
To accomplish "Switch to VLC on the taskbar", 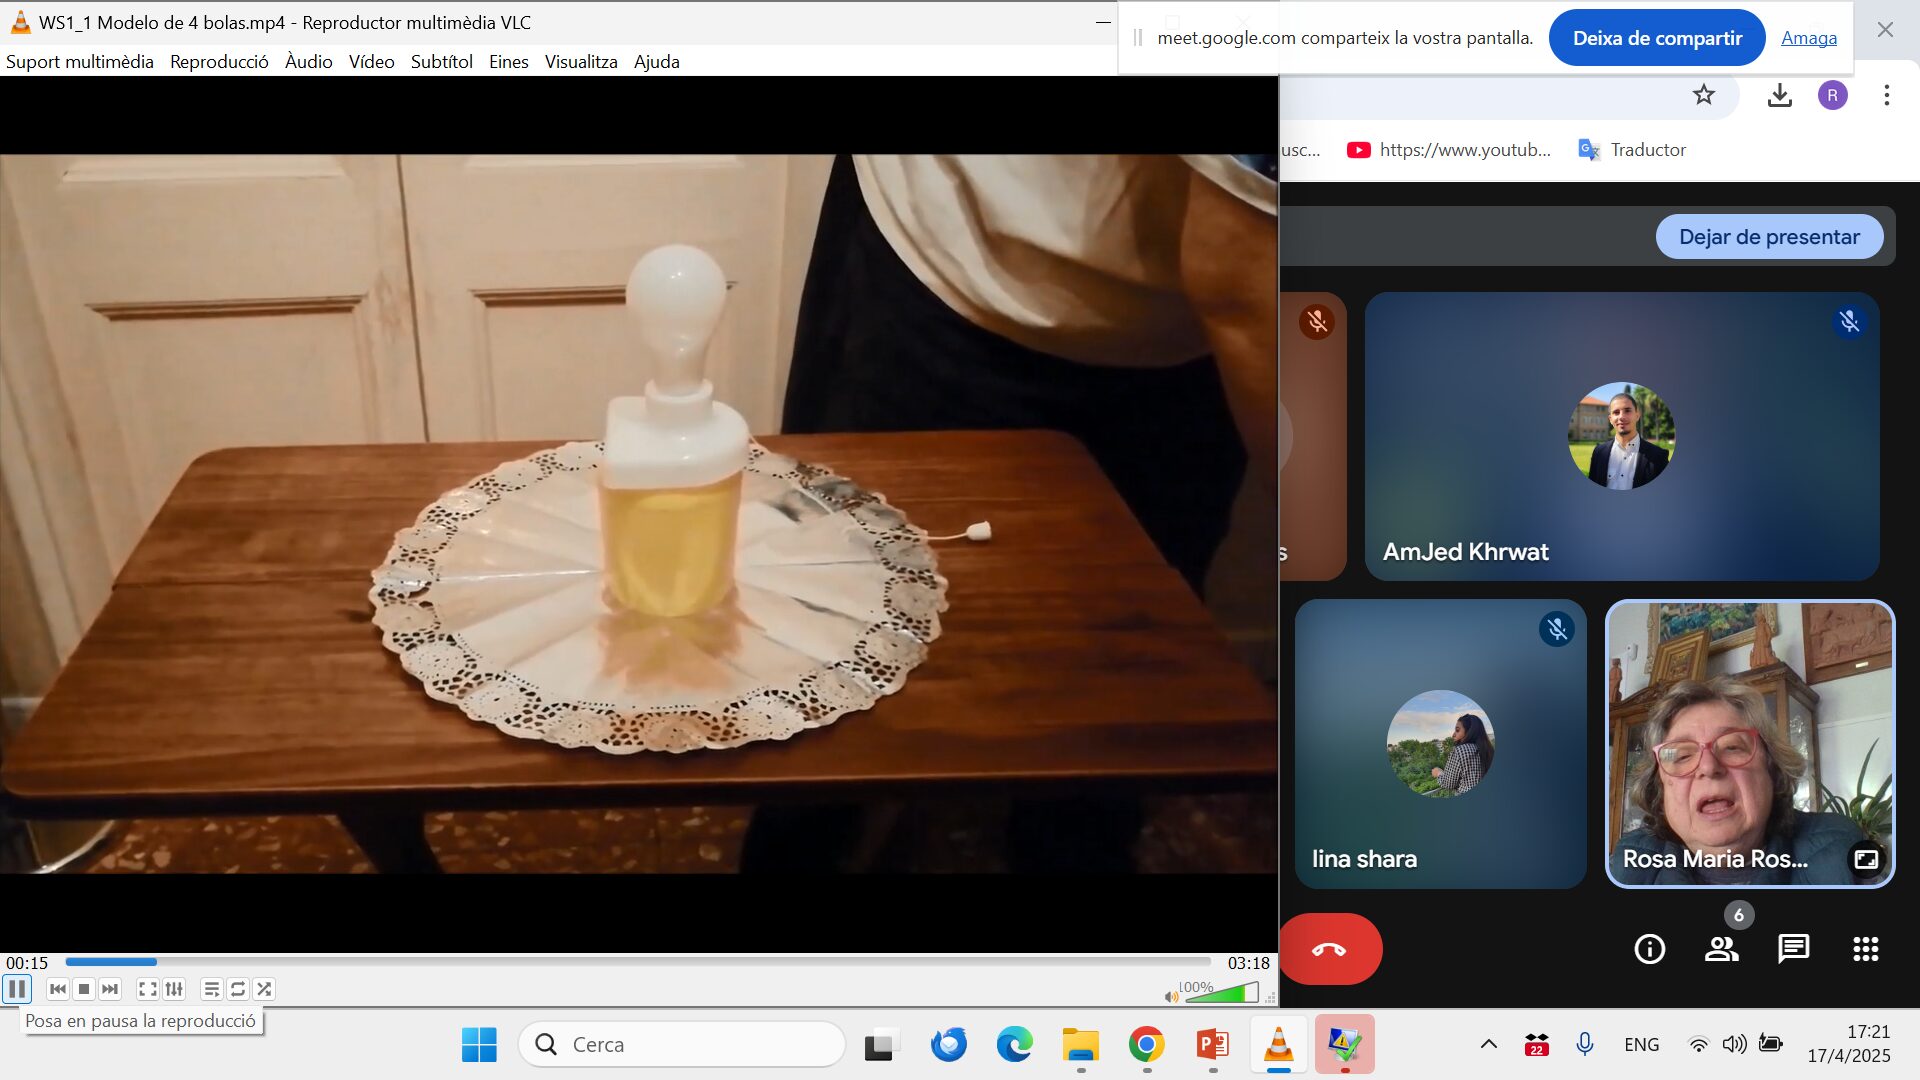I will pos(1278,1045).
